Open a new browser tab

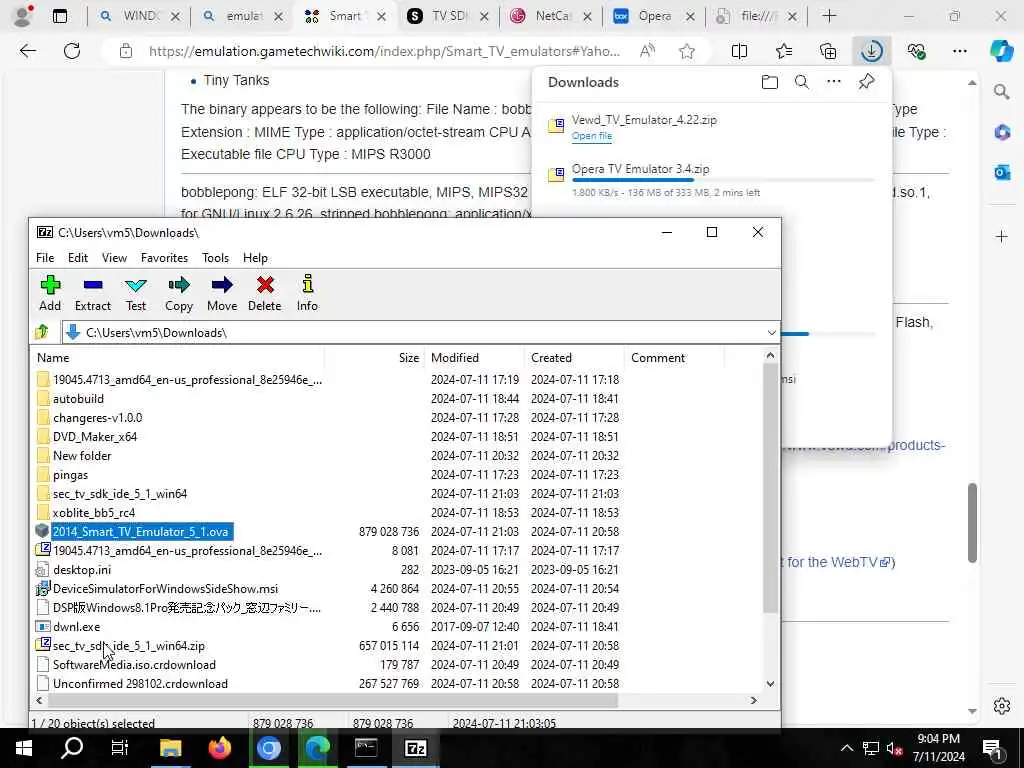[x=829, y=16]
